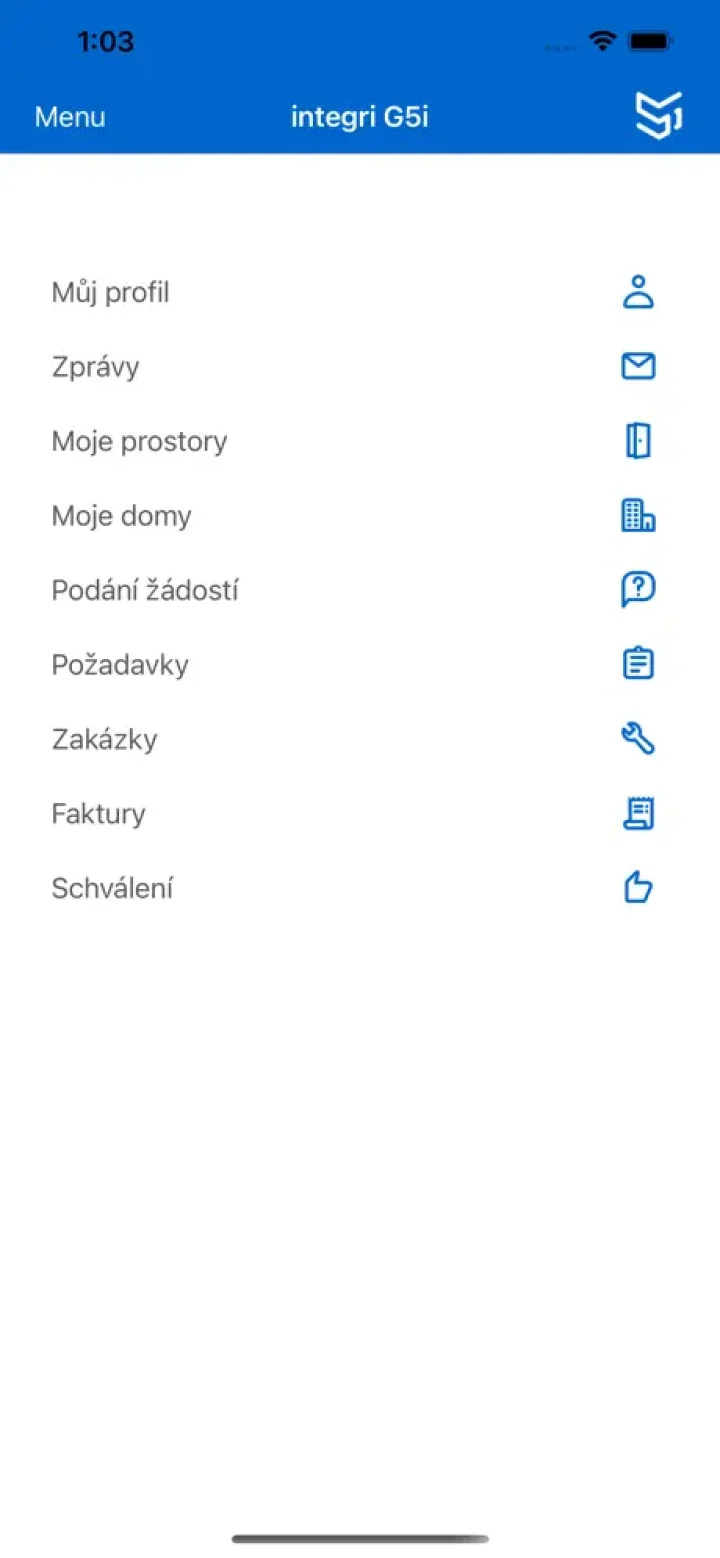Select the Požadavky menu entry
The width and height of the screenshot is (720, 1558).
click(121, 665)
